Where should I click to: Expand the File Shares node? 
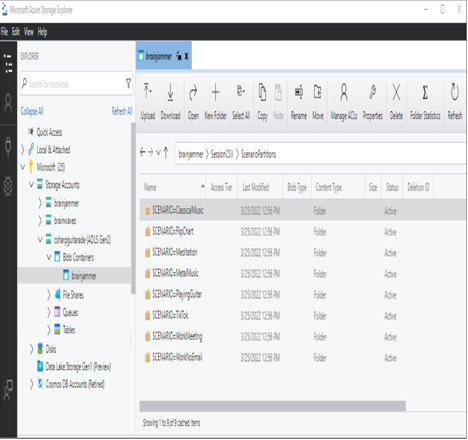point(49,295)
